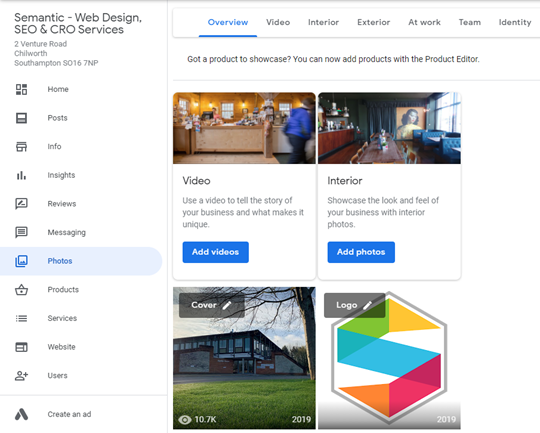The image size is (540, 433).
Task: Click the Users add-person icon
Action: [x=21, y=375]
